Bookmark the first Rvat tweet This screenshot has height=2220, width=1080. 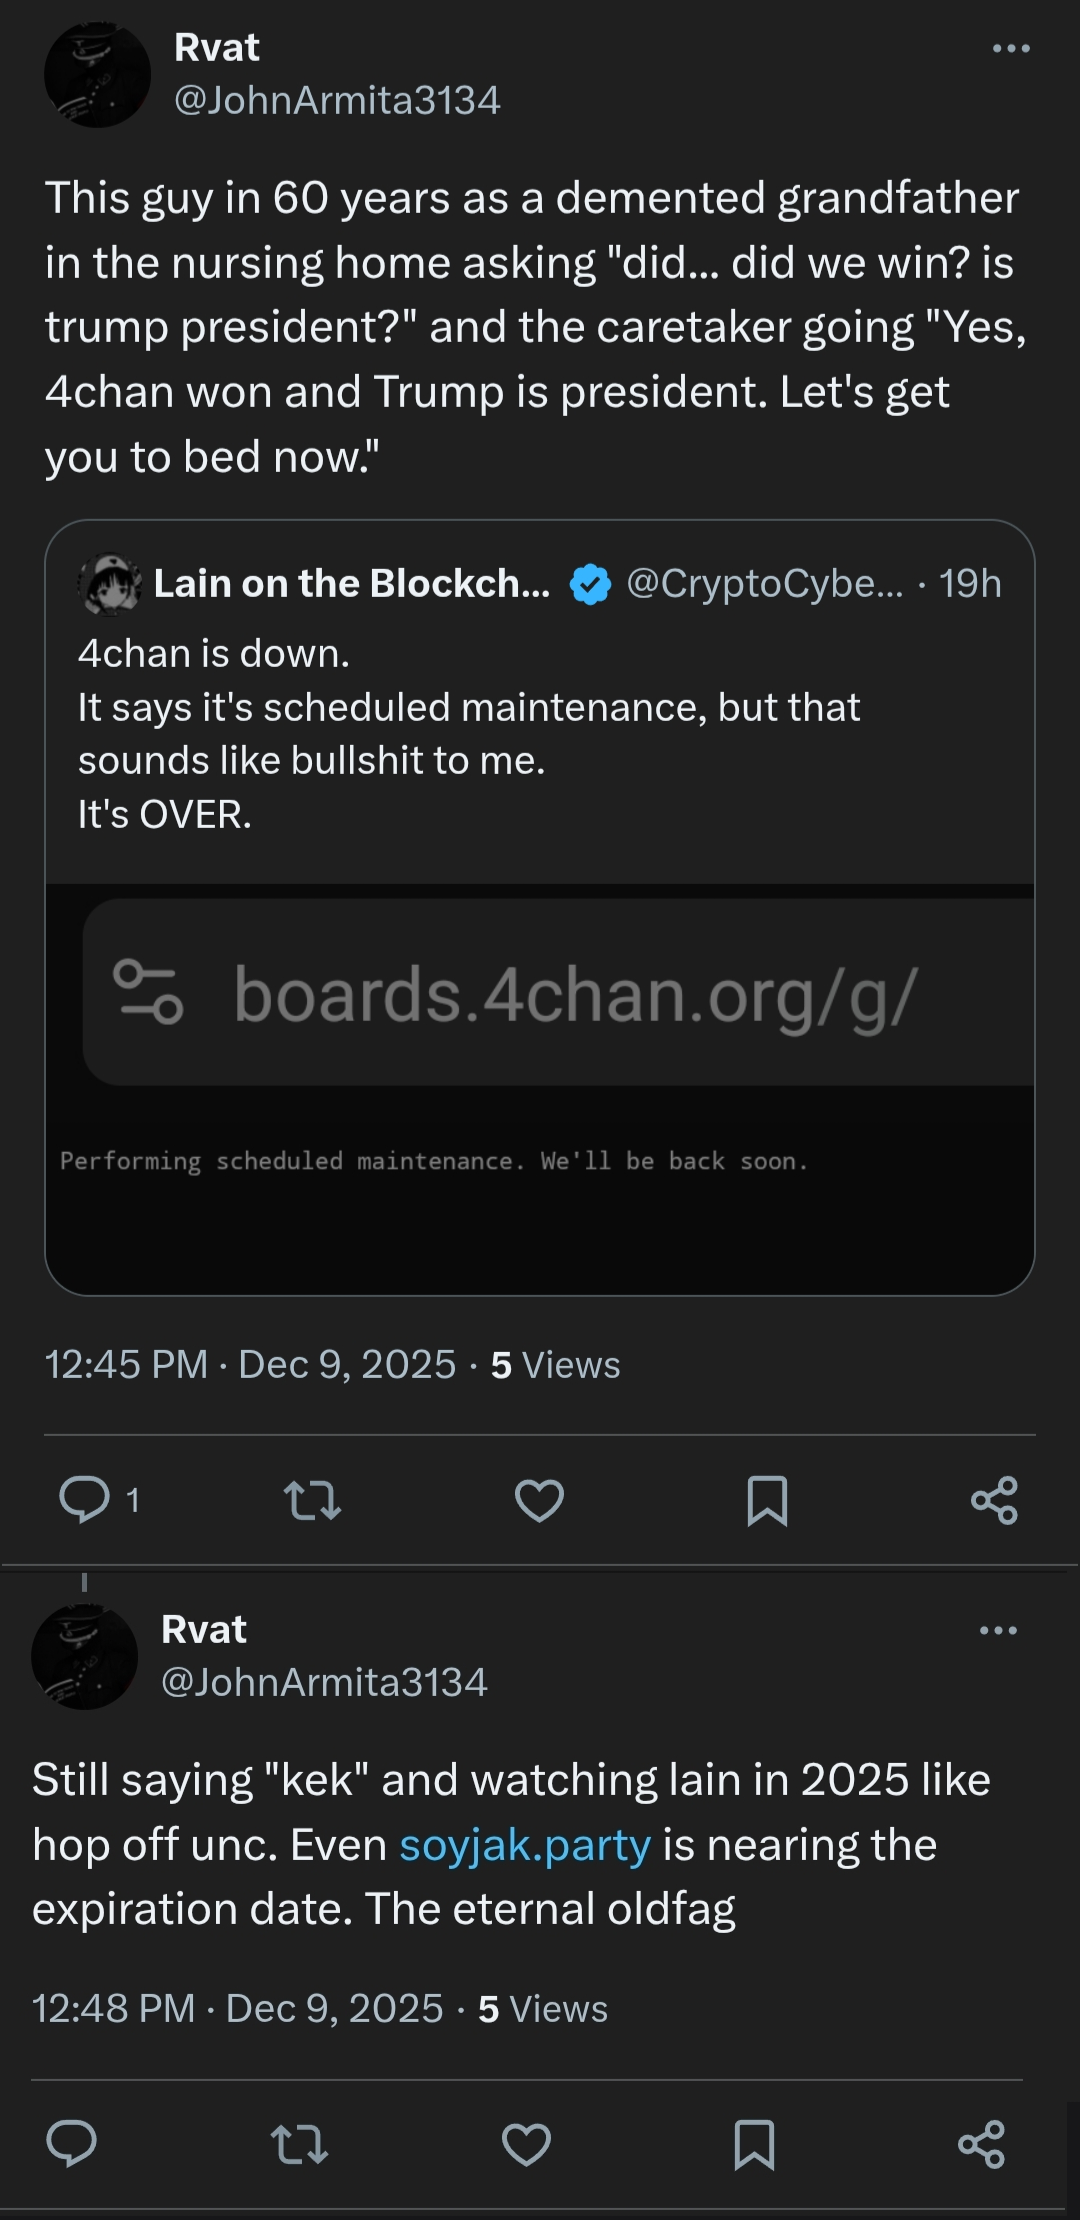767,1500
